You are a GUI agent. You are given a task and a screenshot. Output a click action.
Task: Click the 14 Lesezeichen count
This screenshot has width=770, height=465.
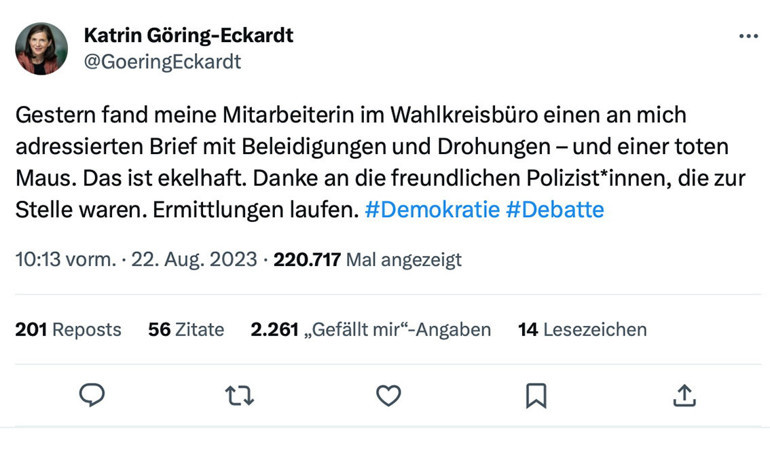click(582, 329)
